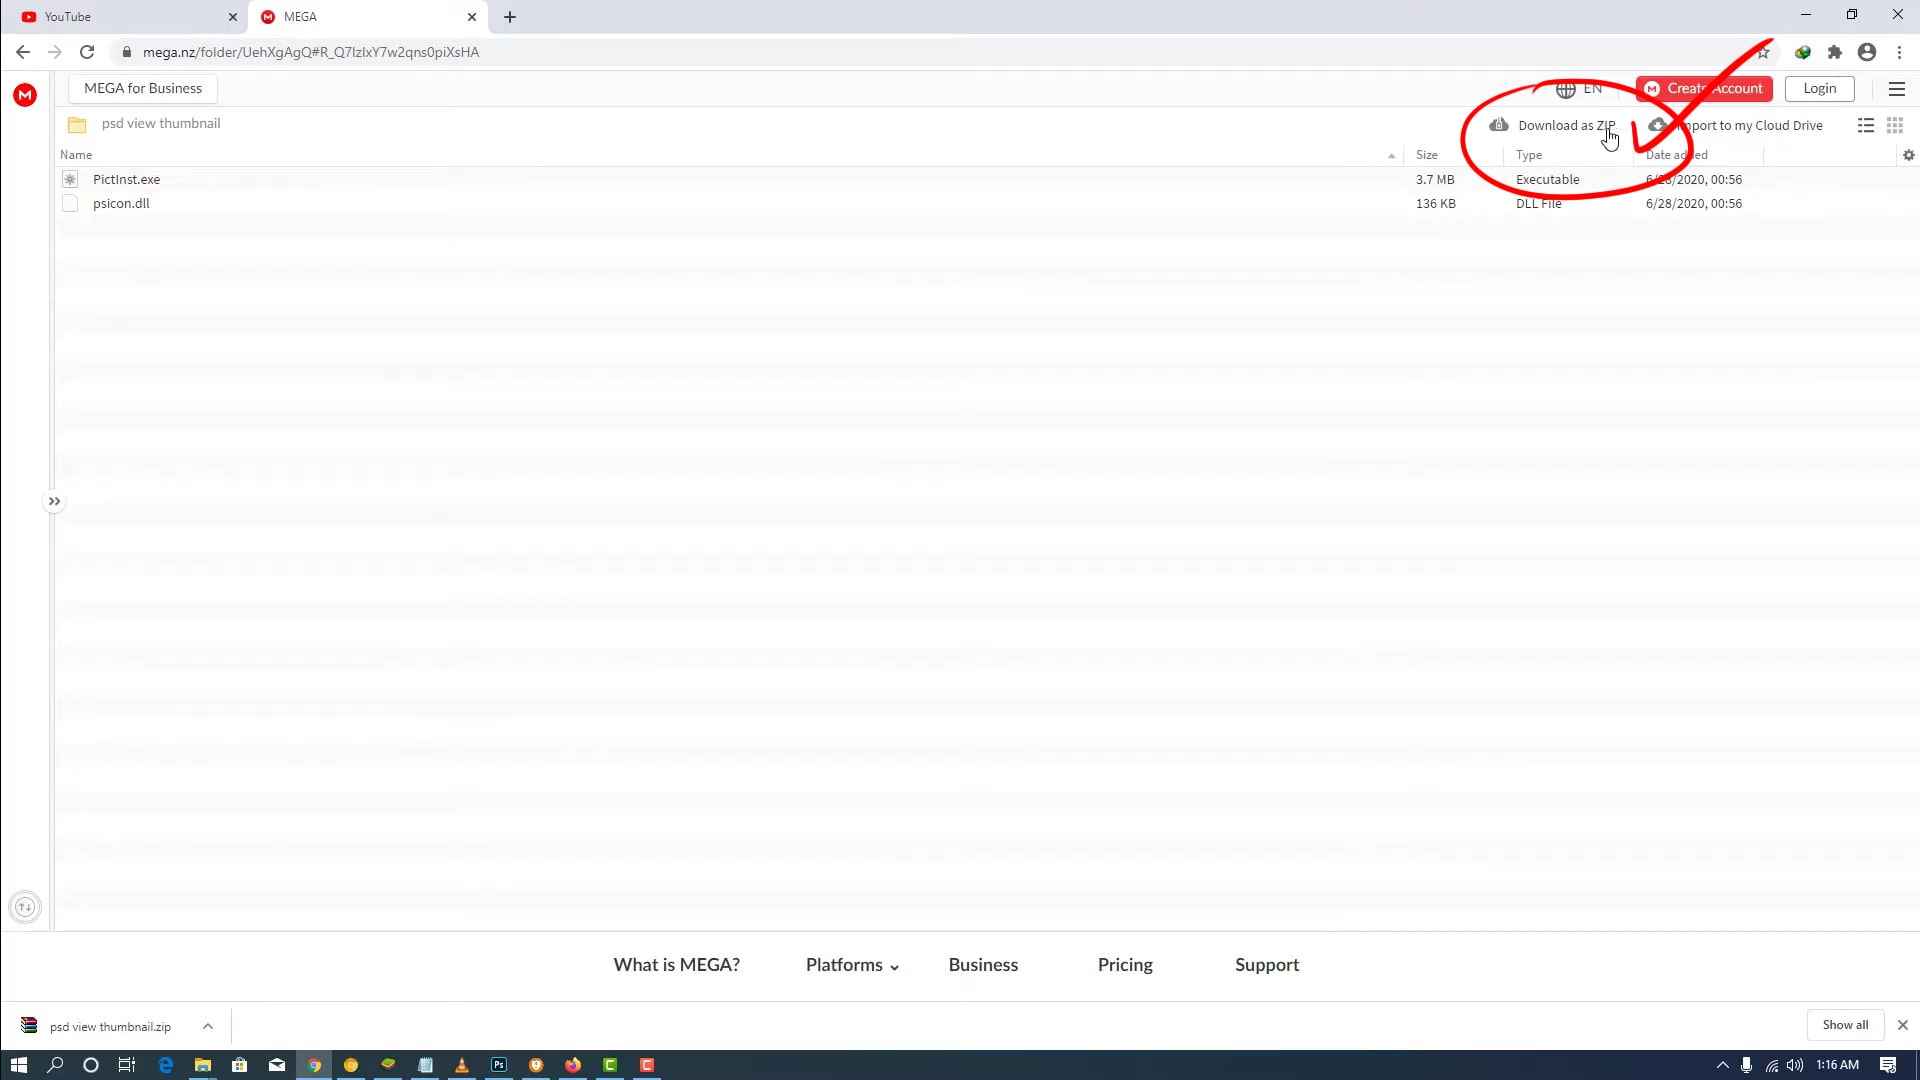The image size is (1920, 1080).
Task: Open File Explorer from the taskbar
Action: (x=203, y=1065)
